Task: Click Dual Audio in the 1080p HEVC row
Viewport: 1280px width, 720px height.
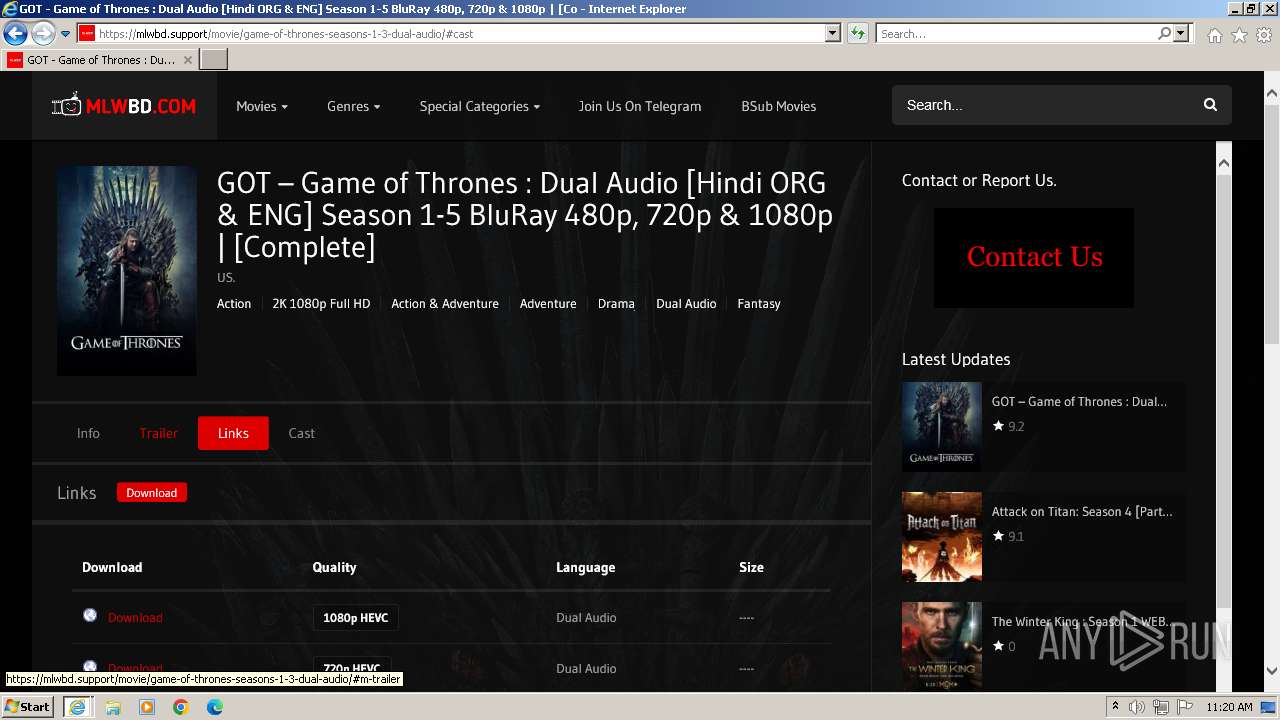Action: pyautogui.click(x=586, y=618)
